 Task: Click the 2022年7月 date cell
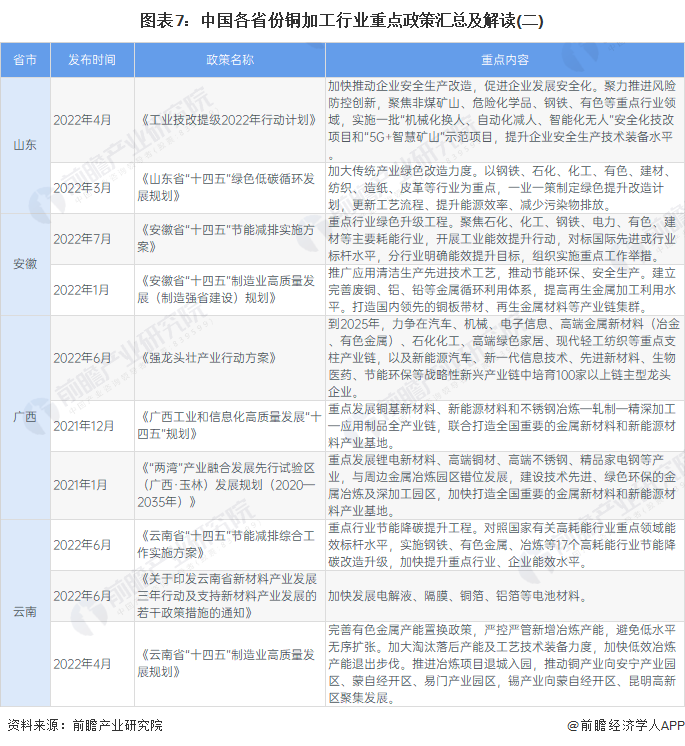coord(82,239)
